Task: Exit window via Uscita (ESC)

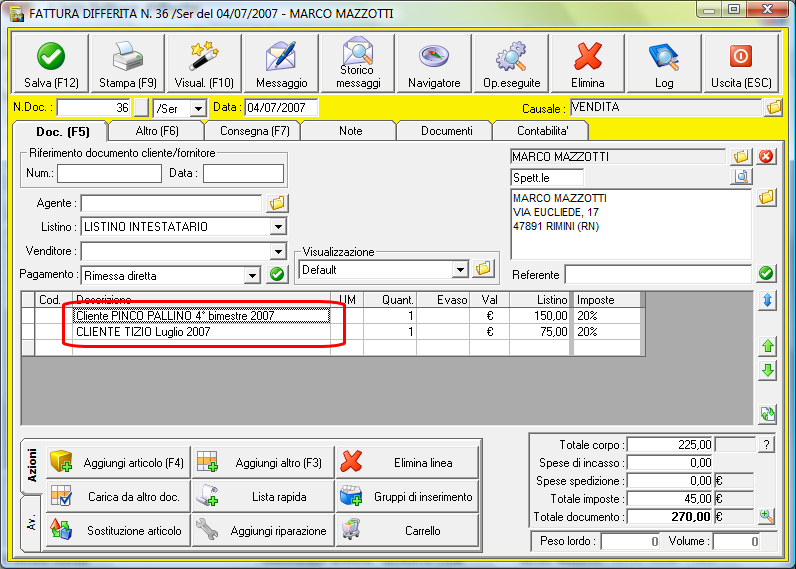Action: coord(741,63)
